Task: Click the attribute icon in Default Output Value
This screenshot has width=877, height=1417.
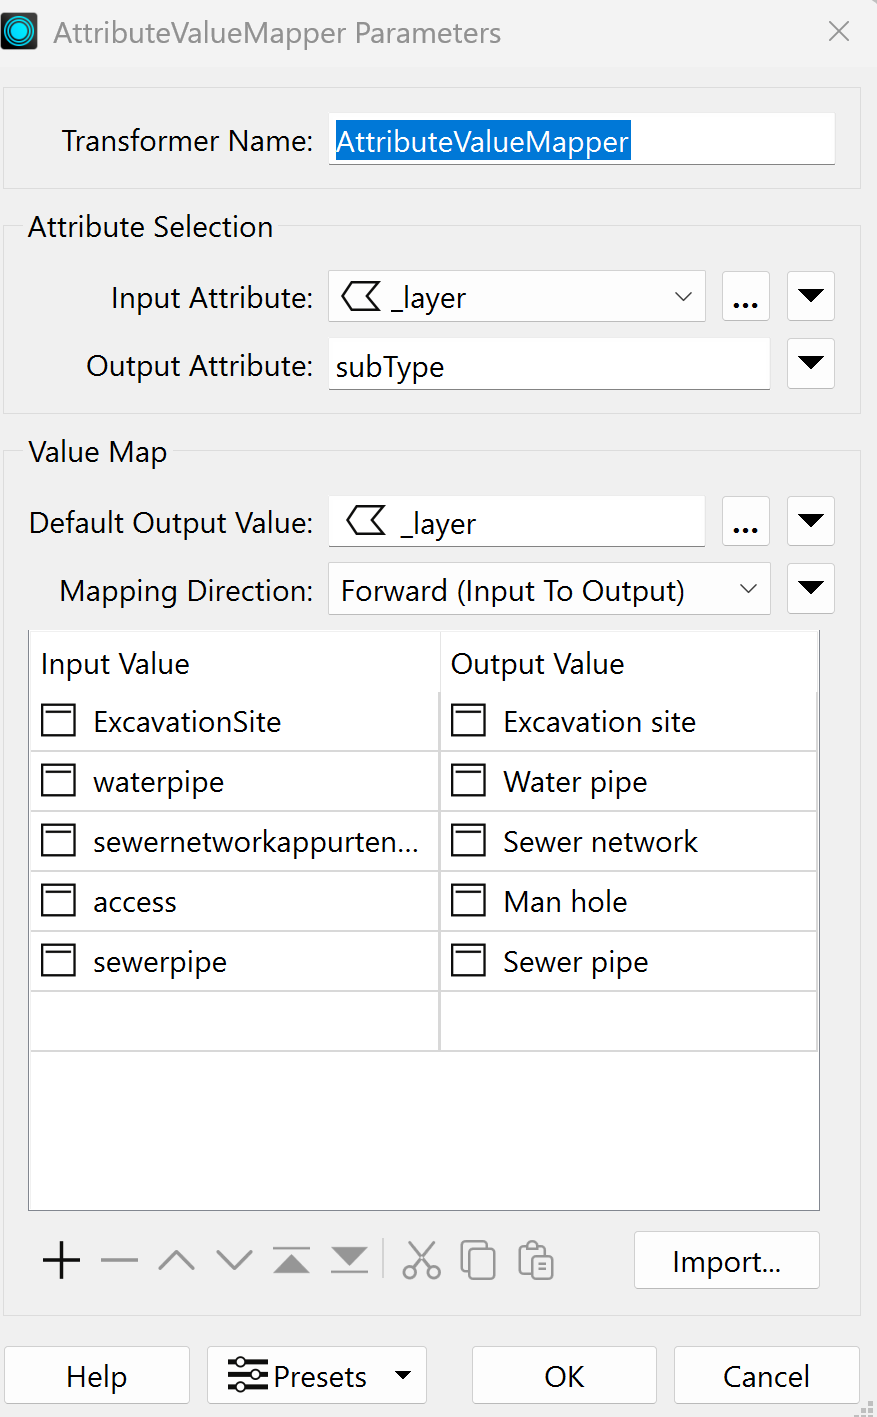Action: [366, 521]
